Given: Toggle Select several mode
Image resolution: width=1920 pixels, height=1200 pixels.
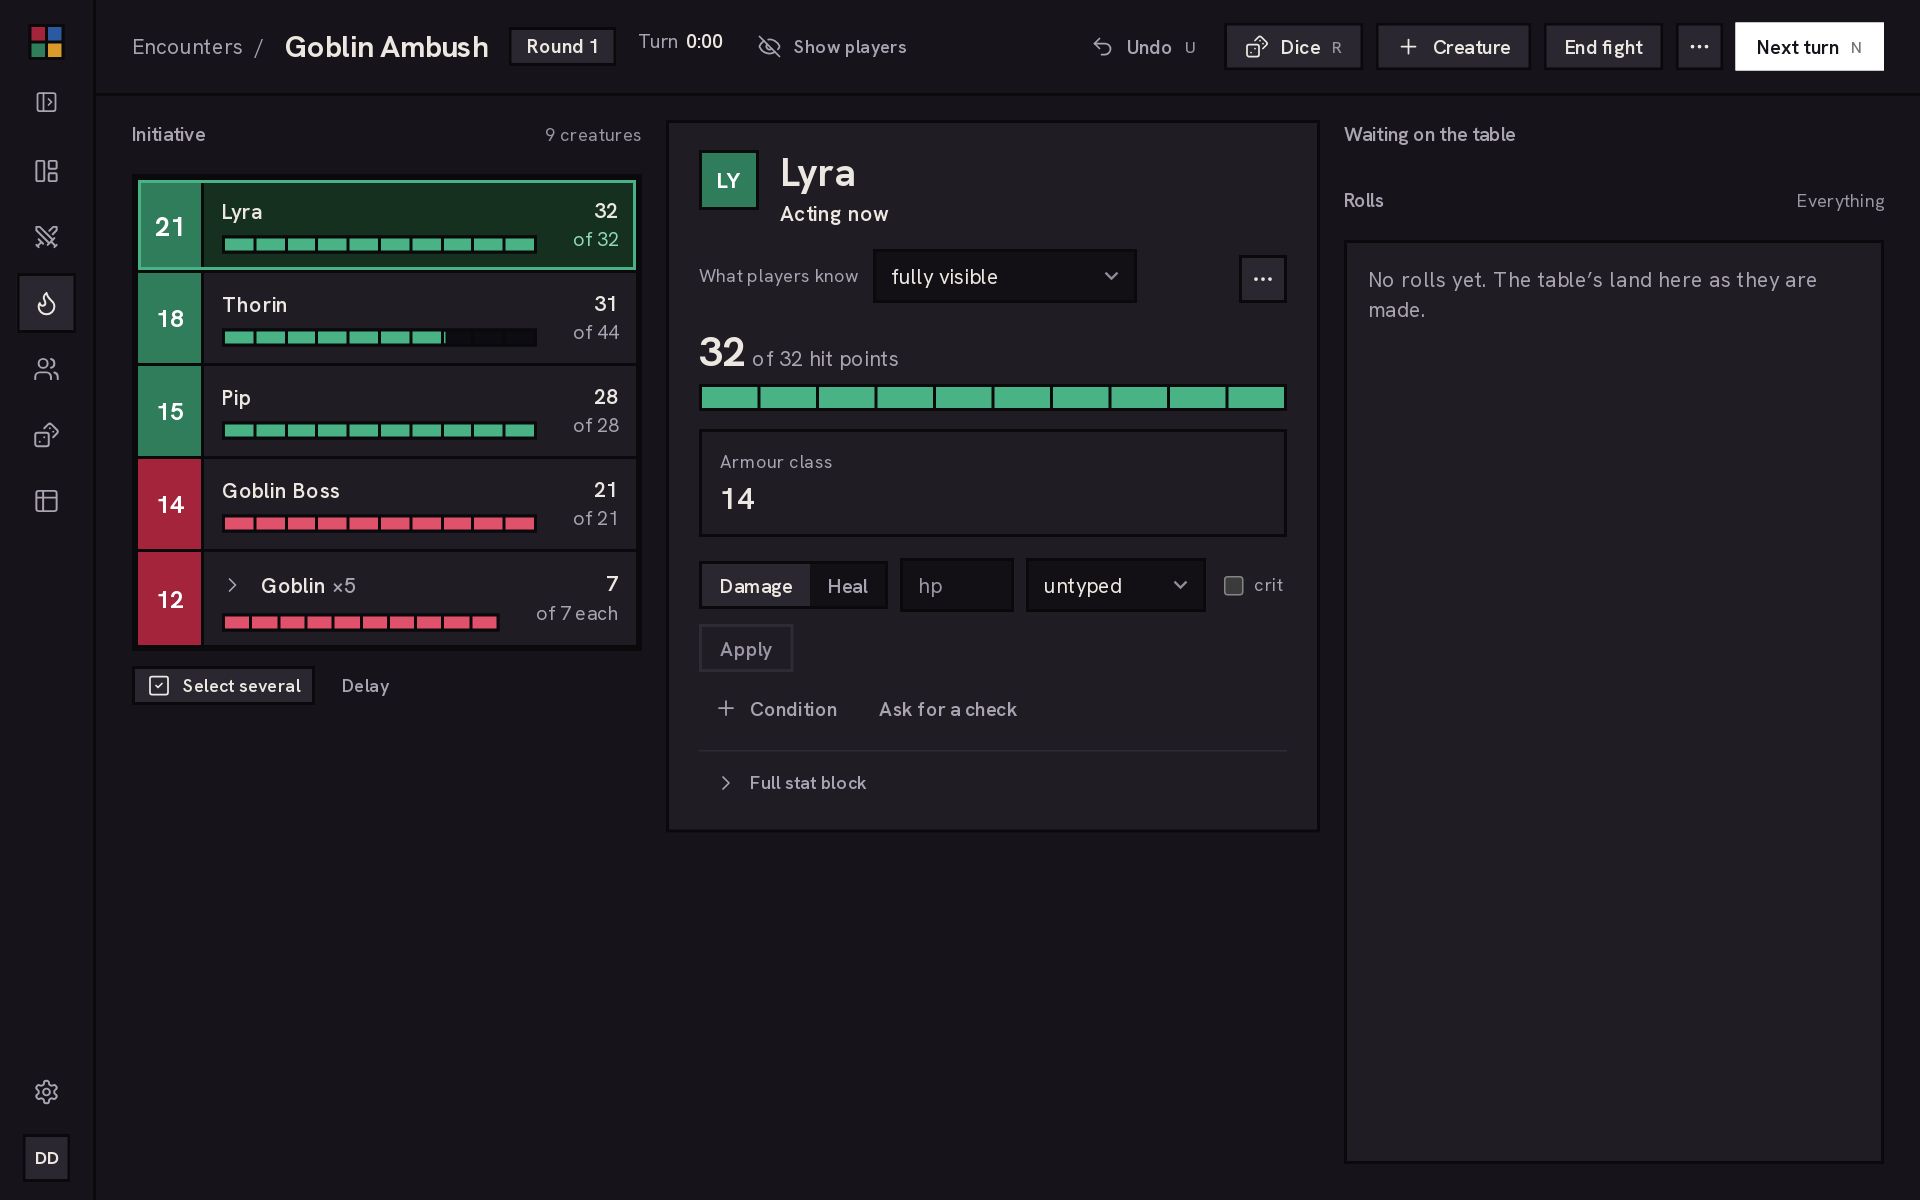Looking at the screenshot, I should pos(224,686).
